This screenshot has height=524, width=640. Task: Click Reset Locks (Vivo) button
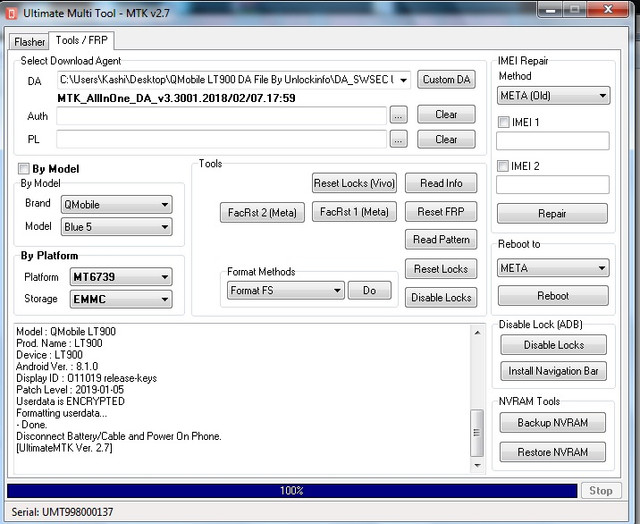pyautogui.click(x=354, y=183)
